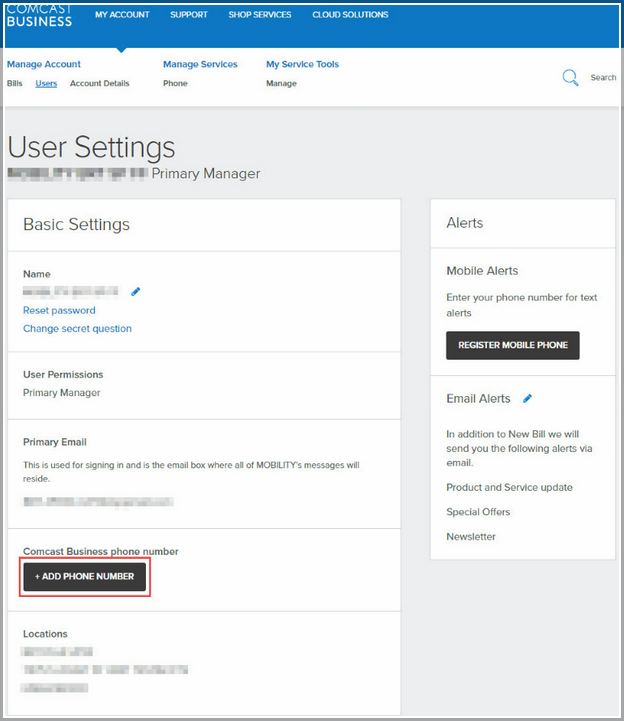
Task: Click the Basic Settings heading
Action: [x=76, y=224]
